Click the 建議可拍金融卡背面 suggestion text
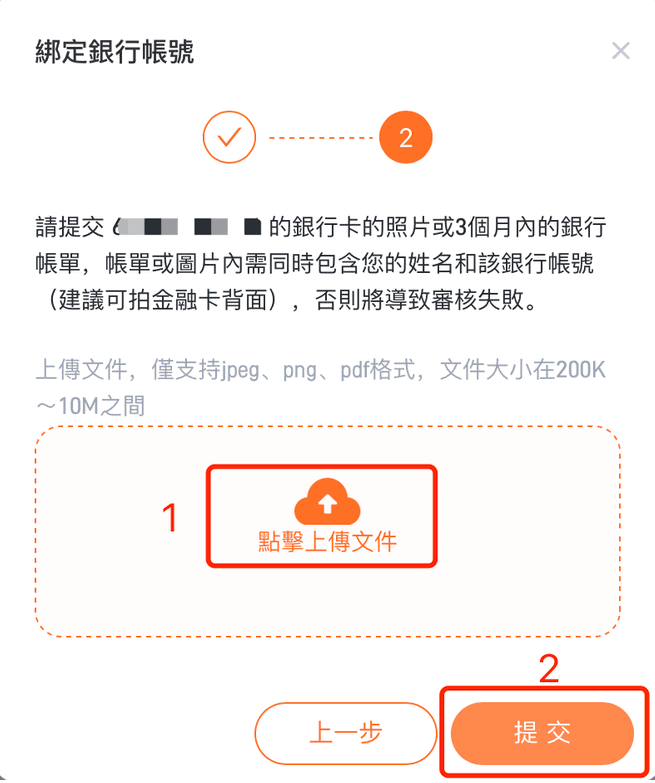The width and height of the screenshot is (655, 783). click(162, 301)
